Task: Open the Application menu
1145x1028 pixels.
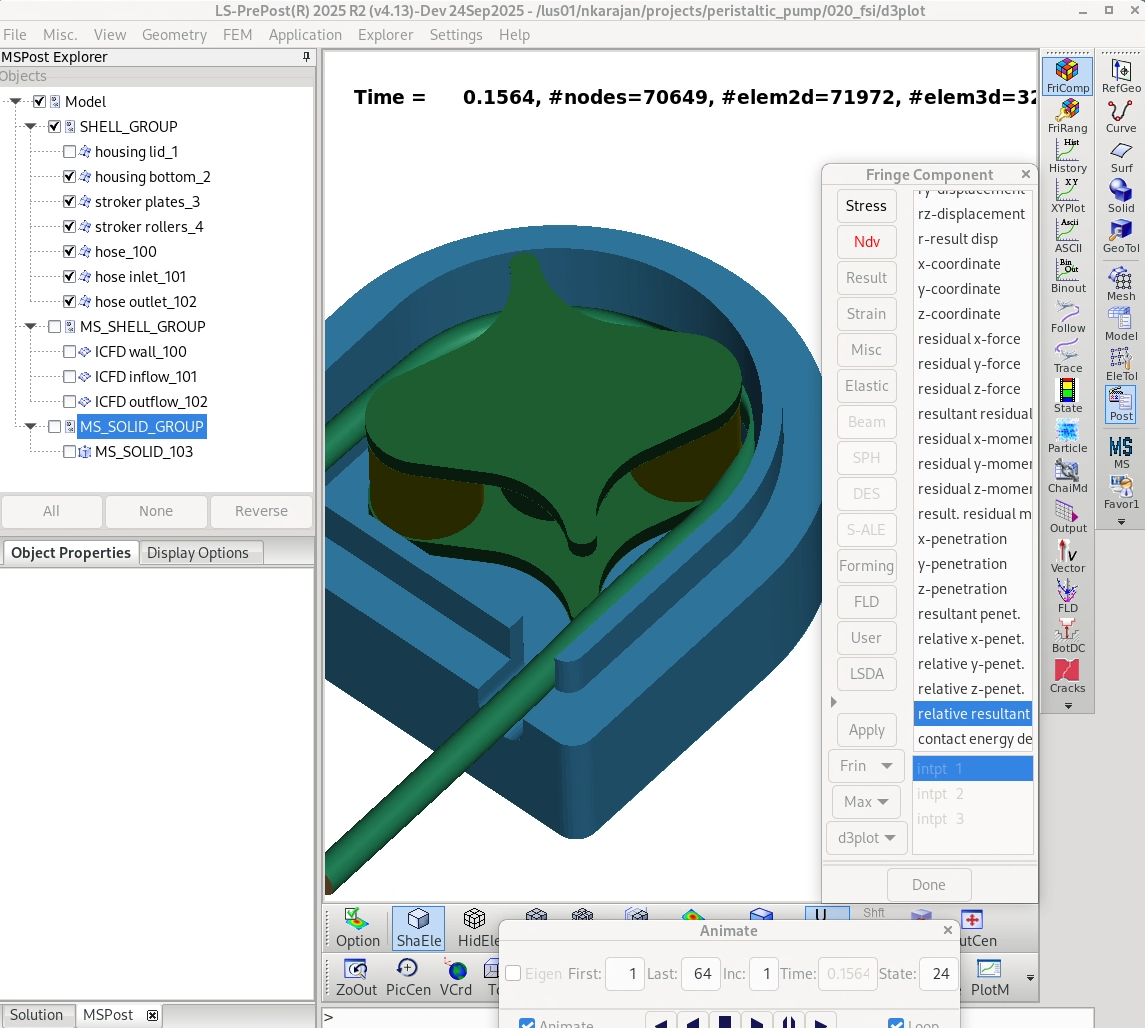Action: pos(305,35)
